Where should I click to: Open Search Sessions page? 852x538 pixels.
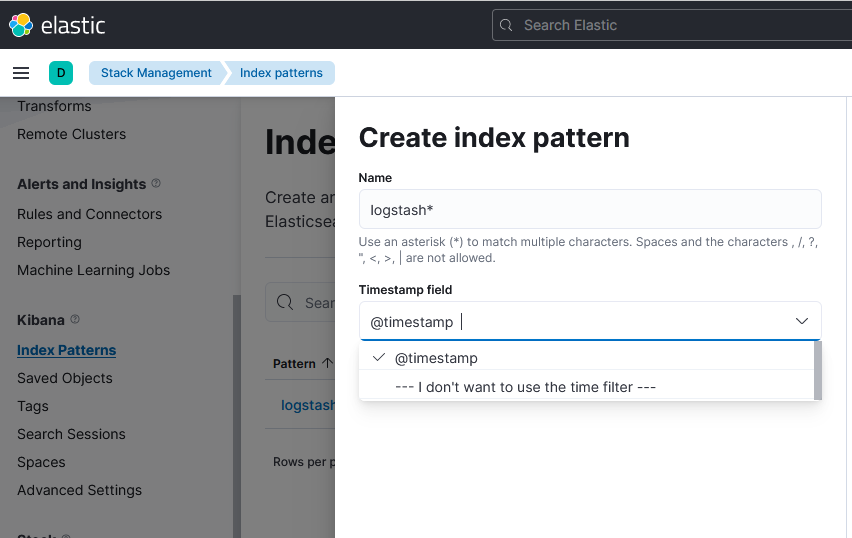tap(71, 434)
